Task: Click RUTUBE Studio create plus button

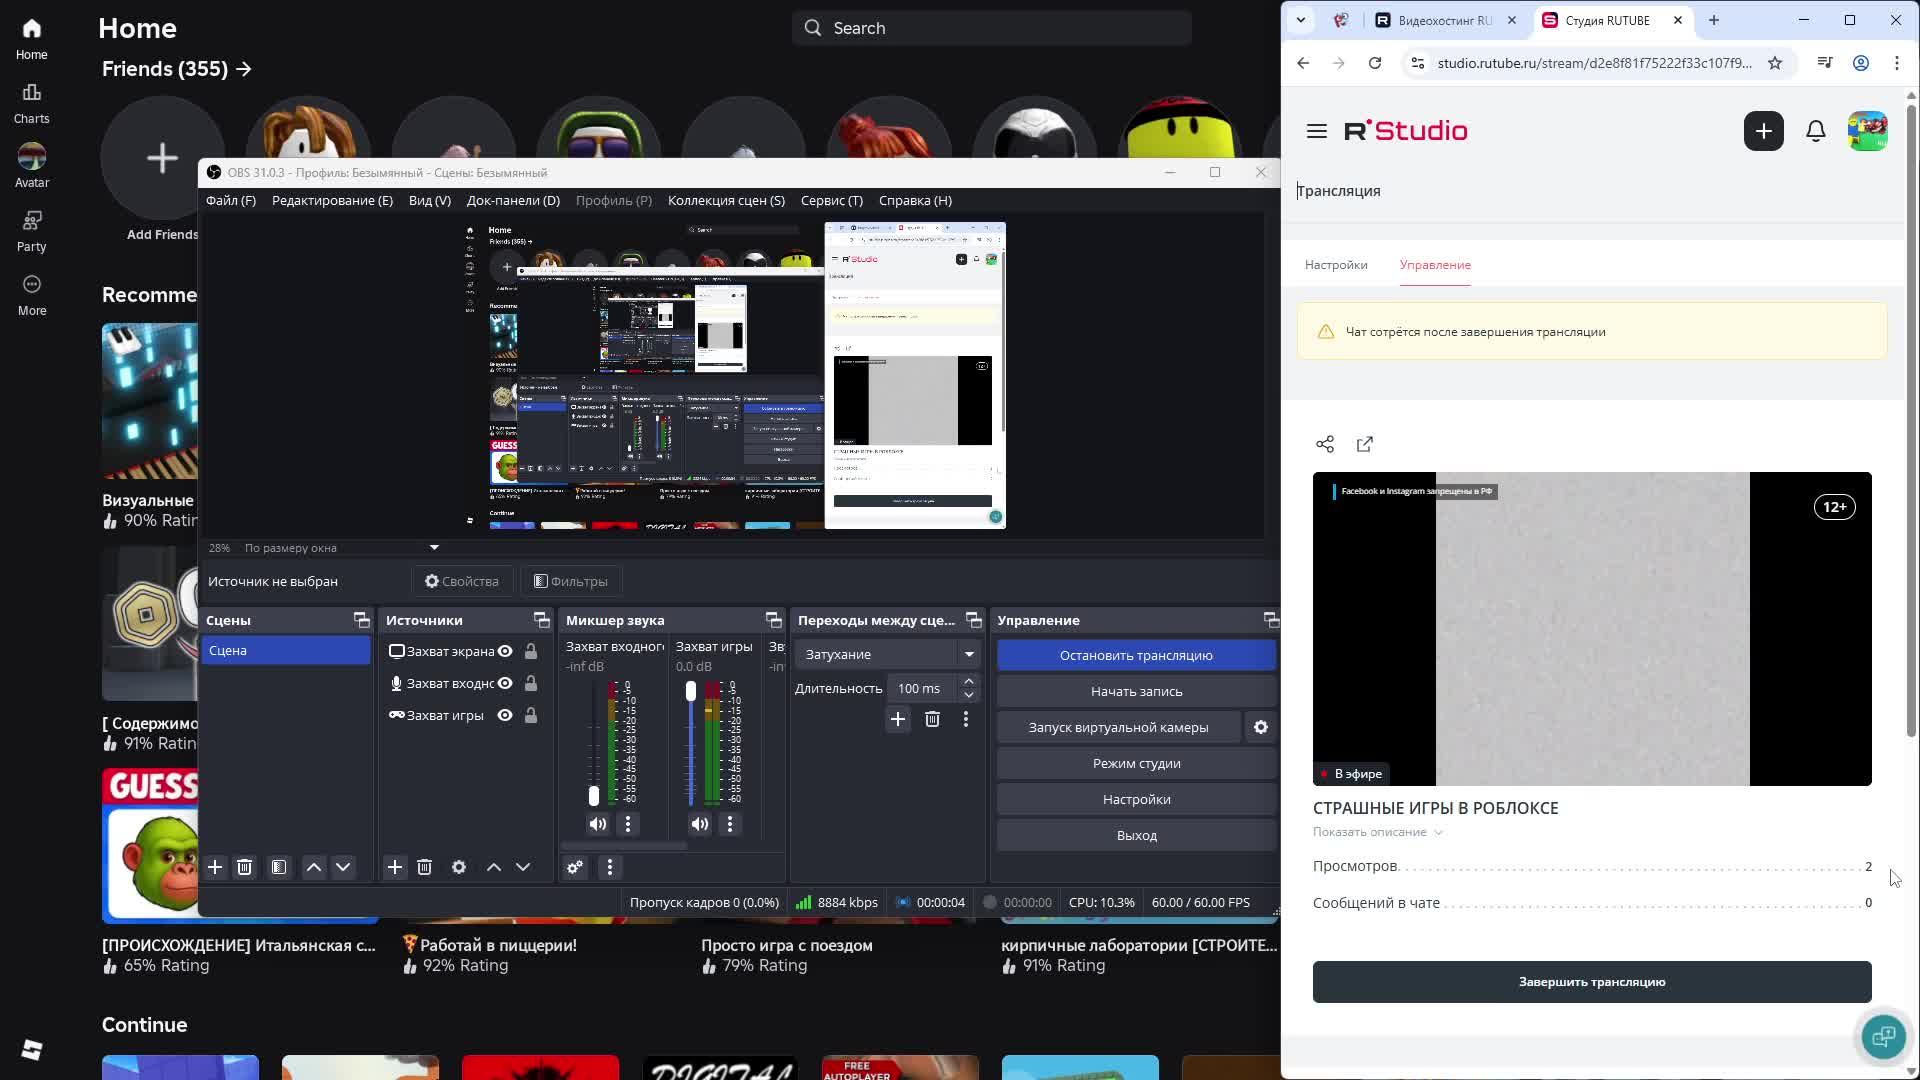Action: pyautogui.click(x=1764, y=131)
